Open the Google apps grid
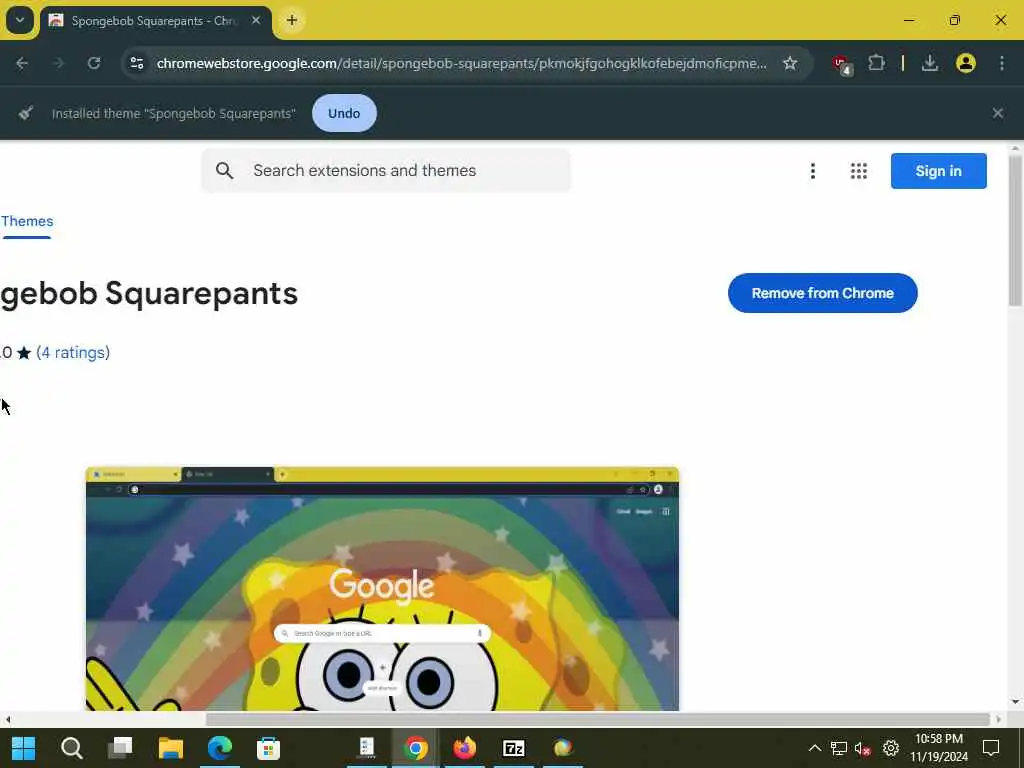The width and height of the screenshot is (1024, 768). (859, 171)
